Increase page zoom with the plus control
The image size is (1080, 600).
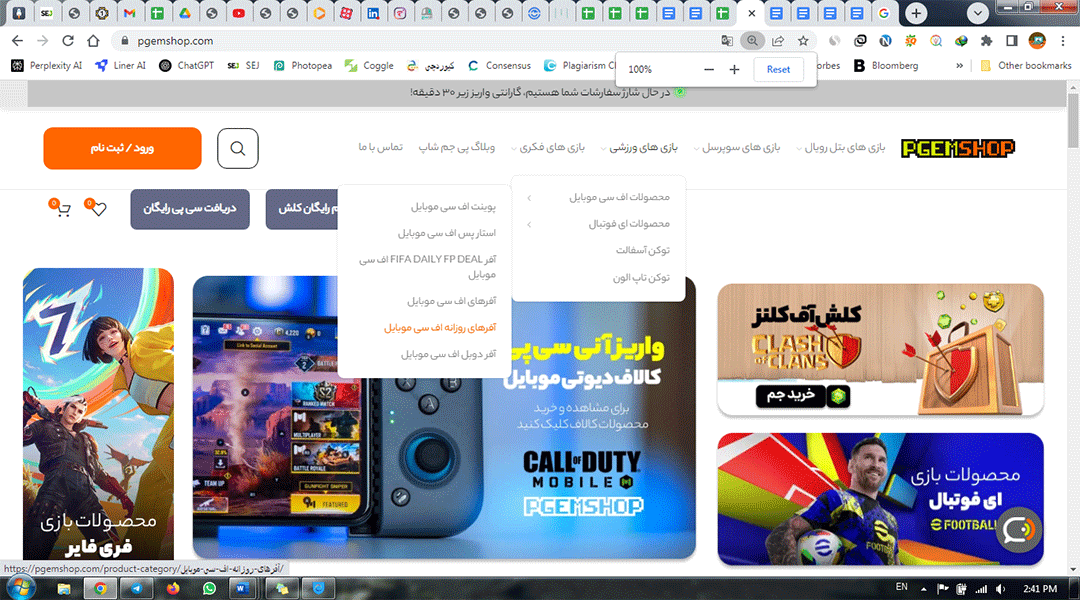733,69
